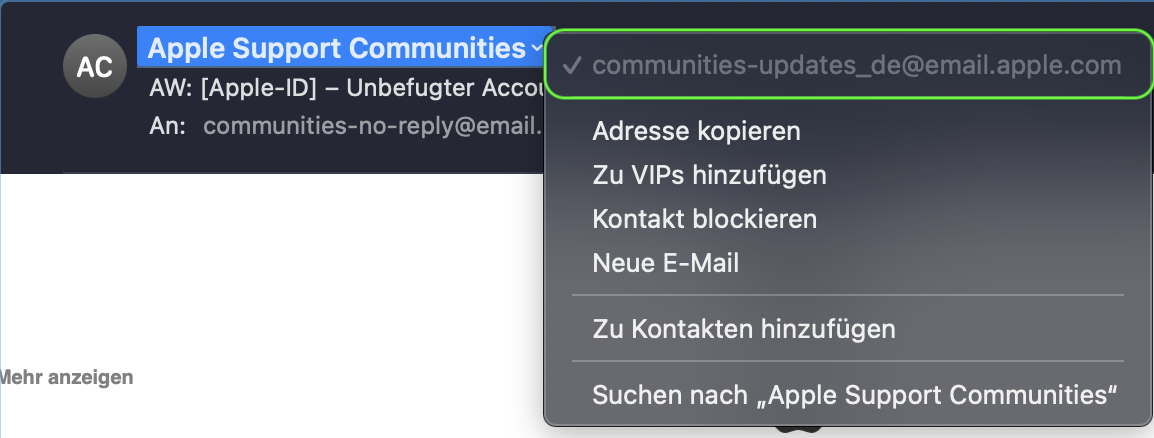Pick "Kontakt blockieren" in the context menu
Viewport: 1154px width, 438px height.
pyautogui.click(x=704, y=219)
